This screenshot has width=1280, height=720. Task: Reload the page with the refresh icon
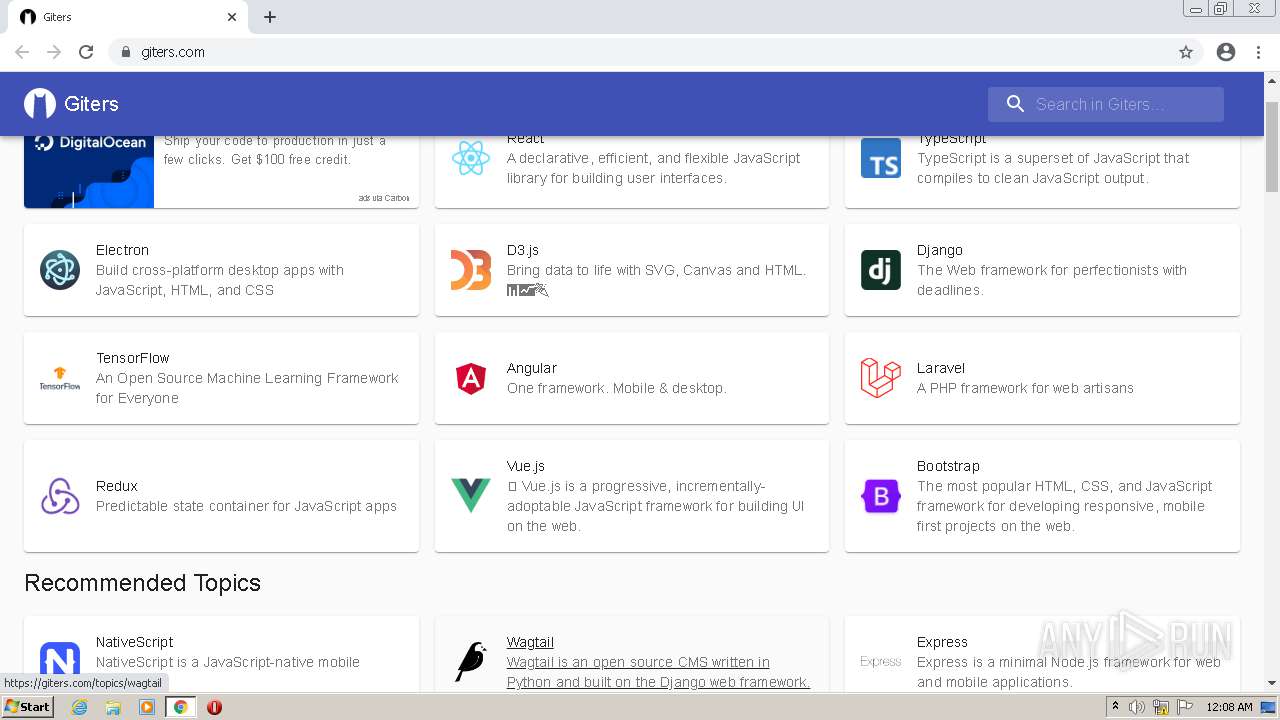click(x=86, y=52)
